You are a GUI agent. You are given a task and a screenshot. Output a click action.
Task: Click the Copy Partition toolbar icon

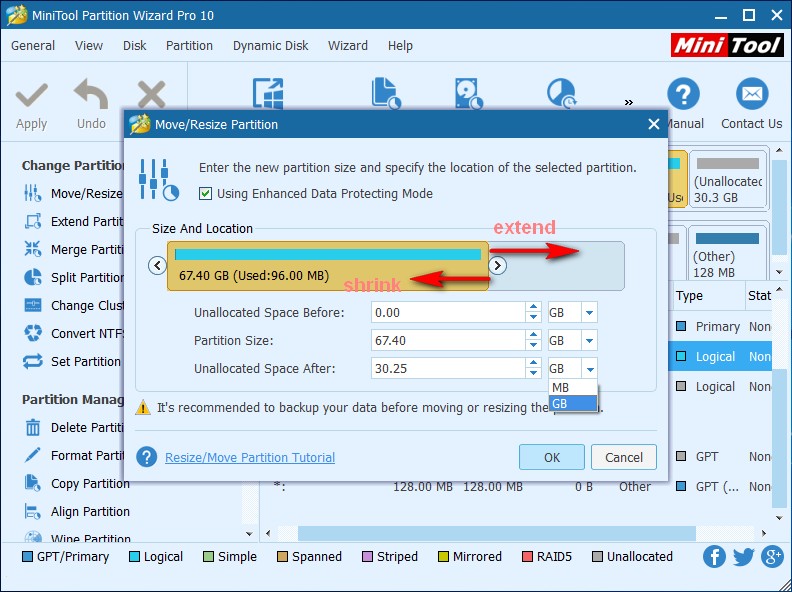coord(386,93)
